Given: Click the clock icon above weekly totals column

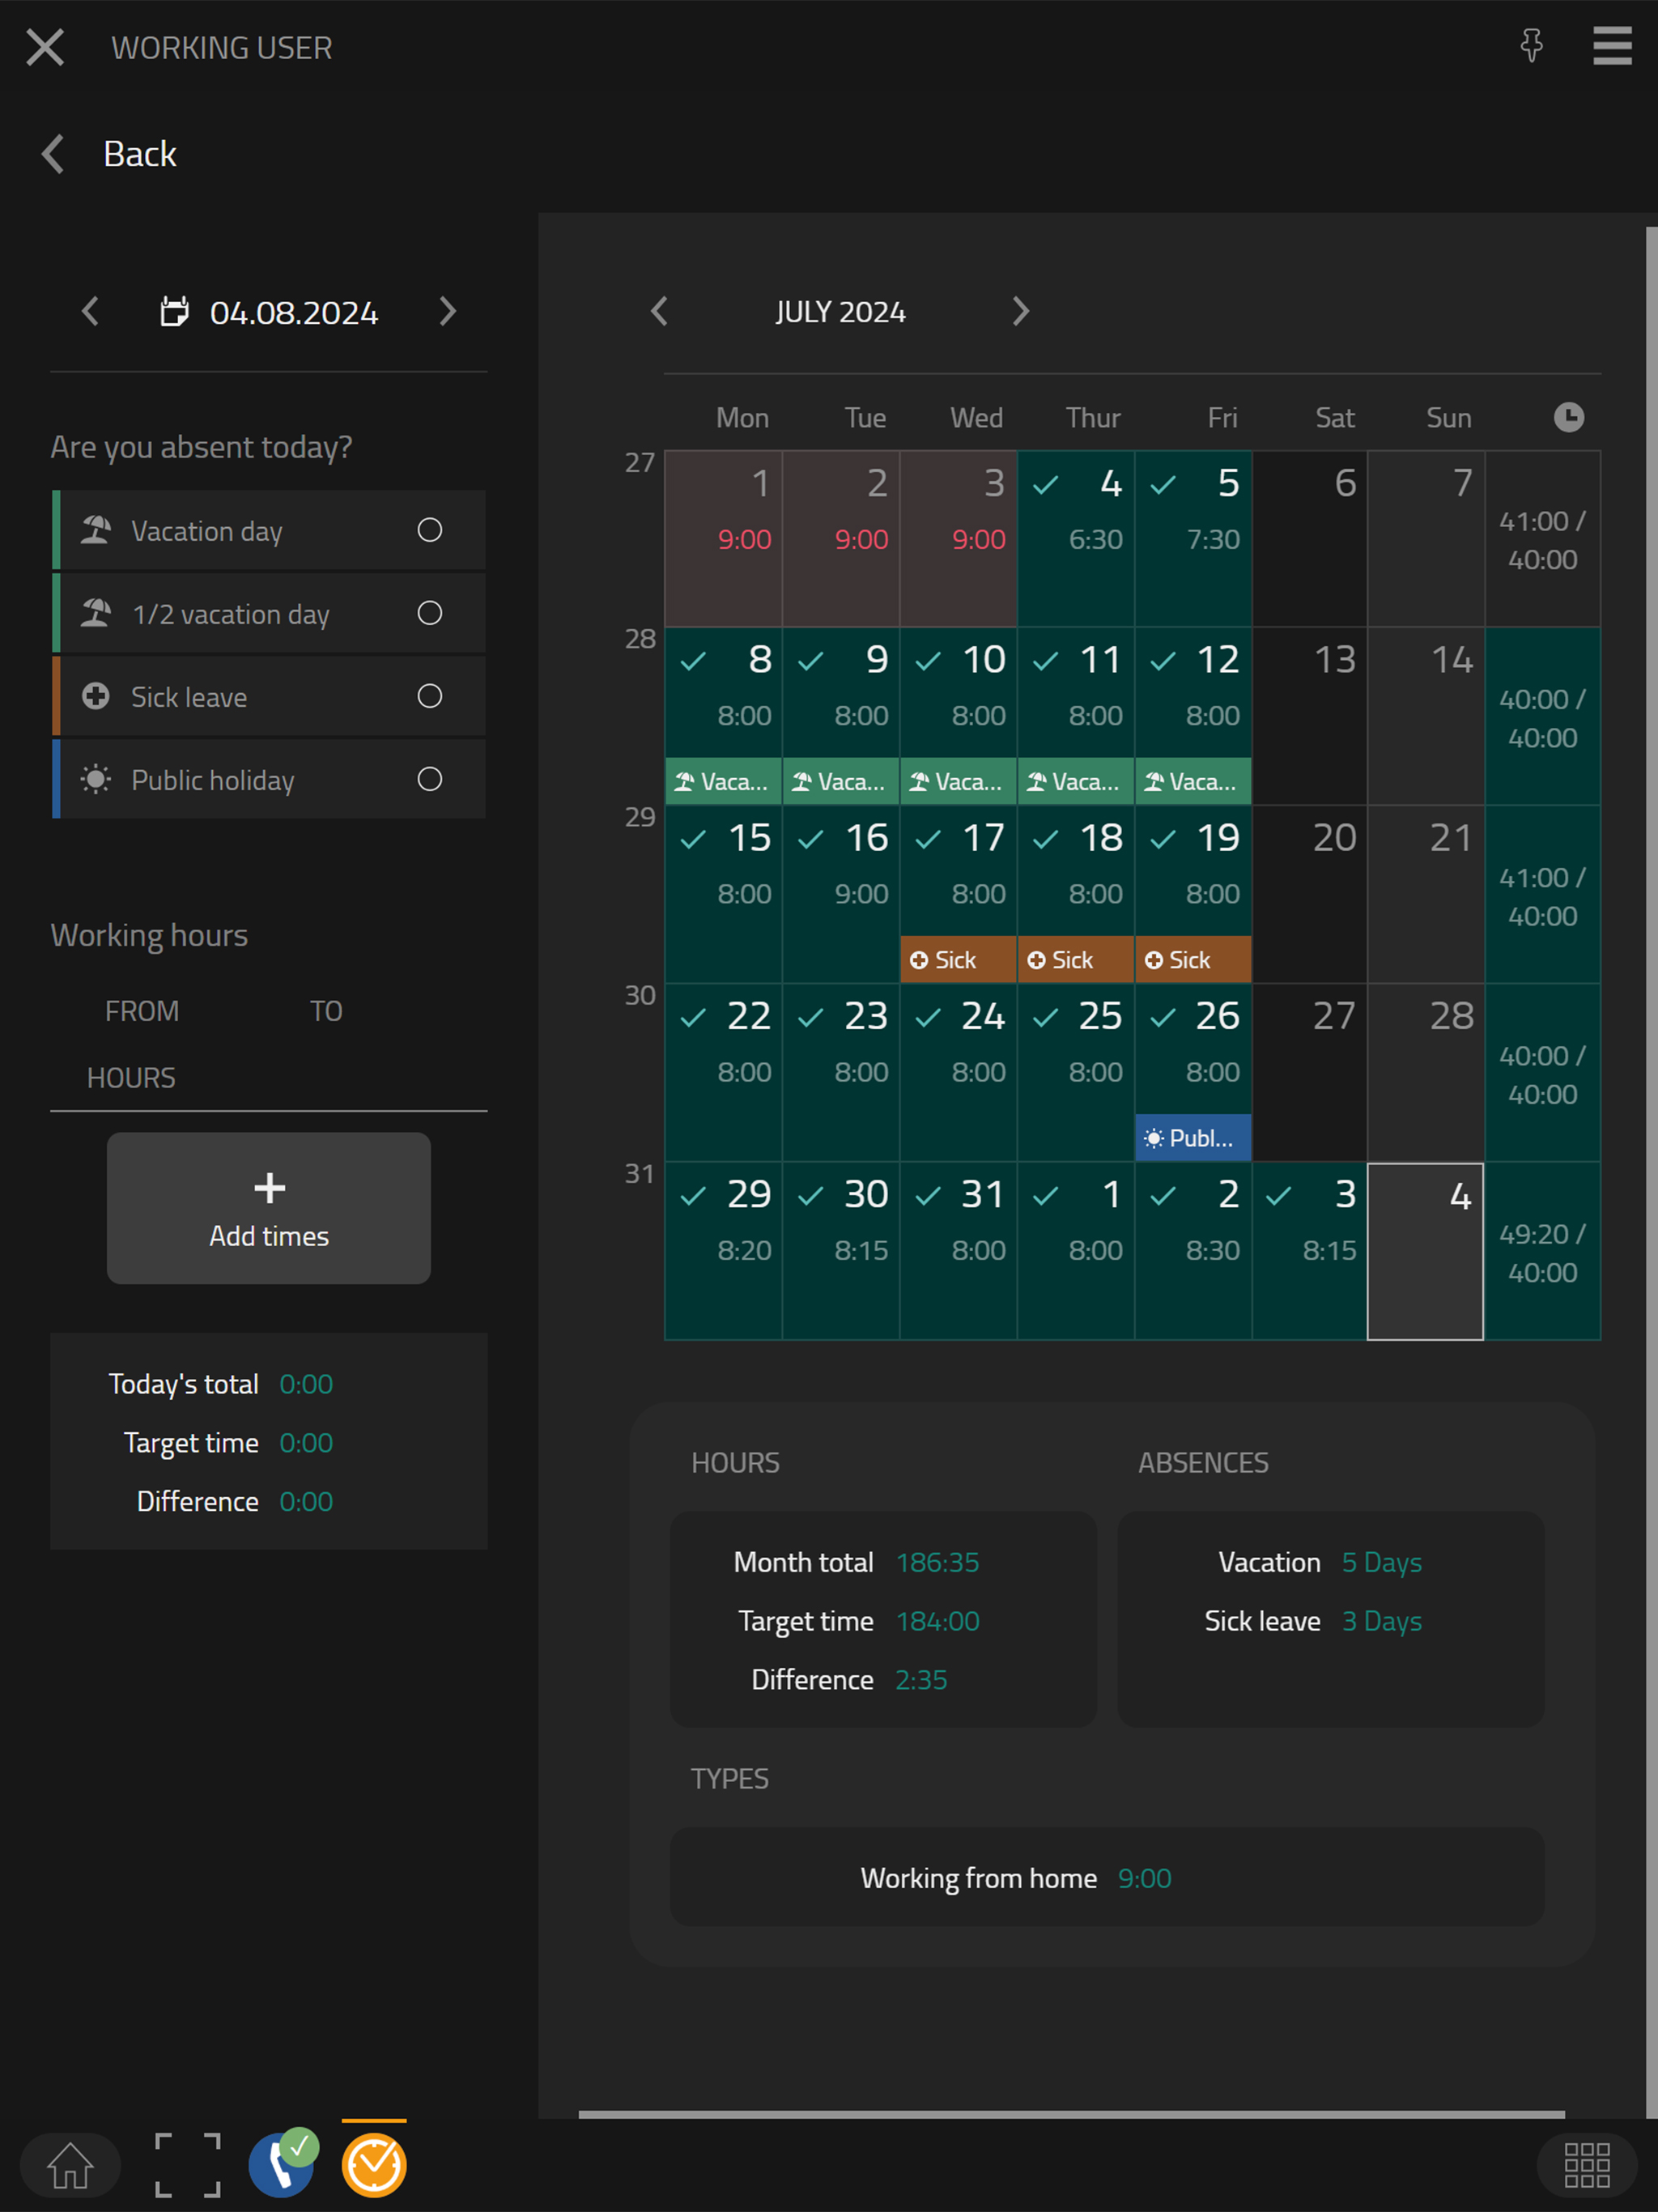Looking at the screenshot, I should pyautogui.click(x=1568, y=417).
